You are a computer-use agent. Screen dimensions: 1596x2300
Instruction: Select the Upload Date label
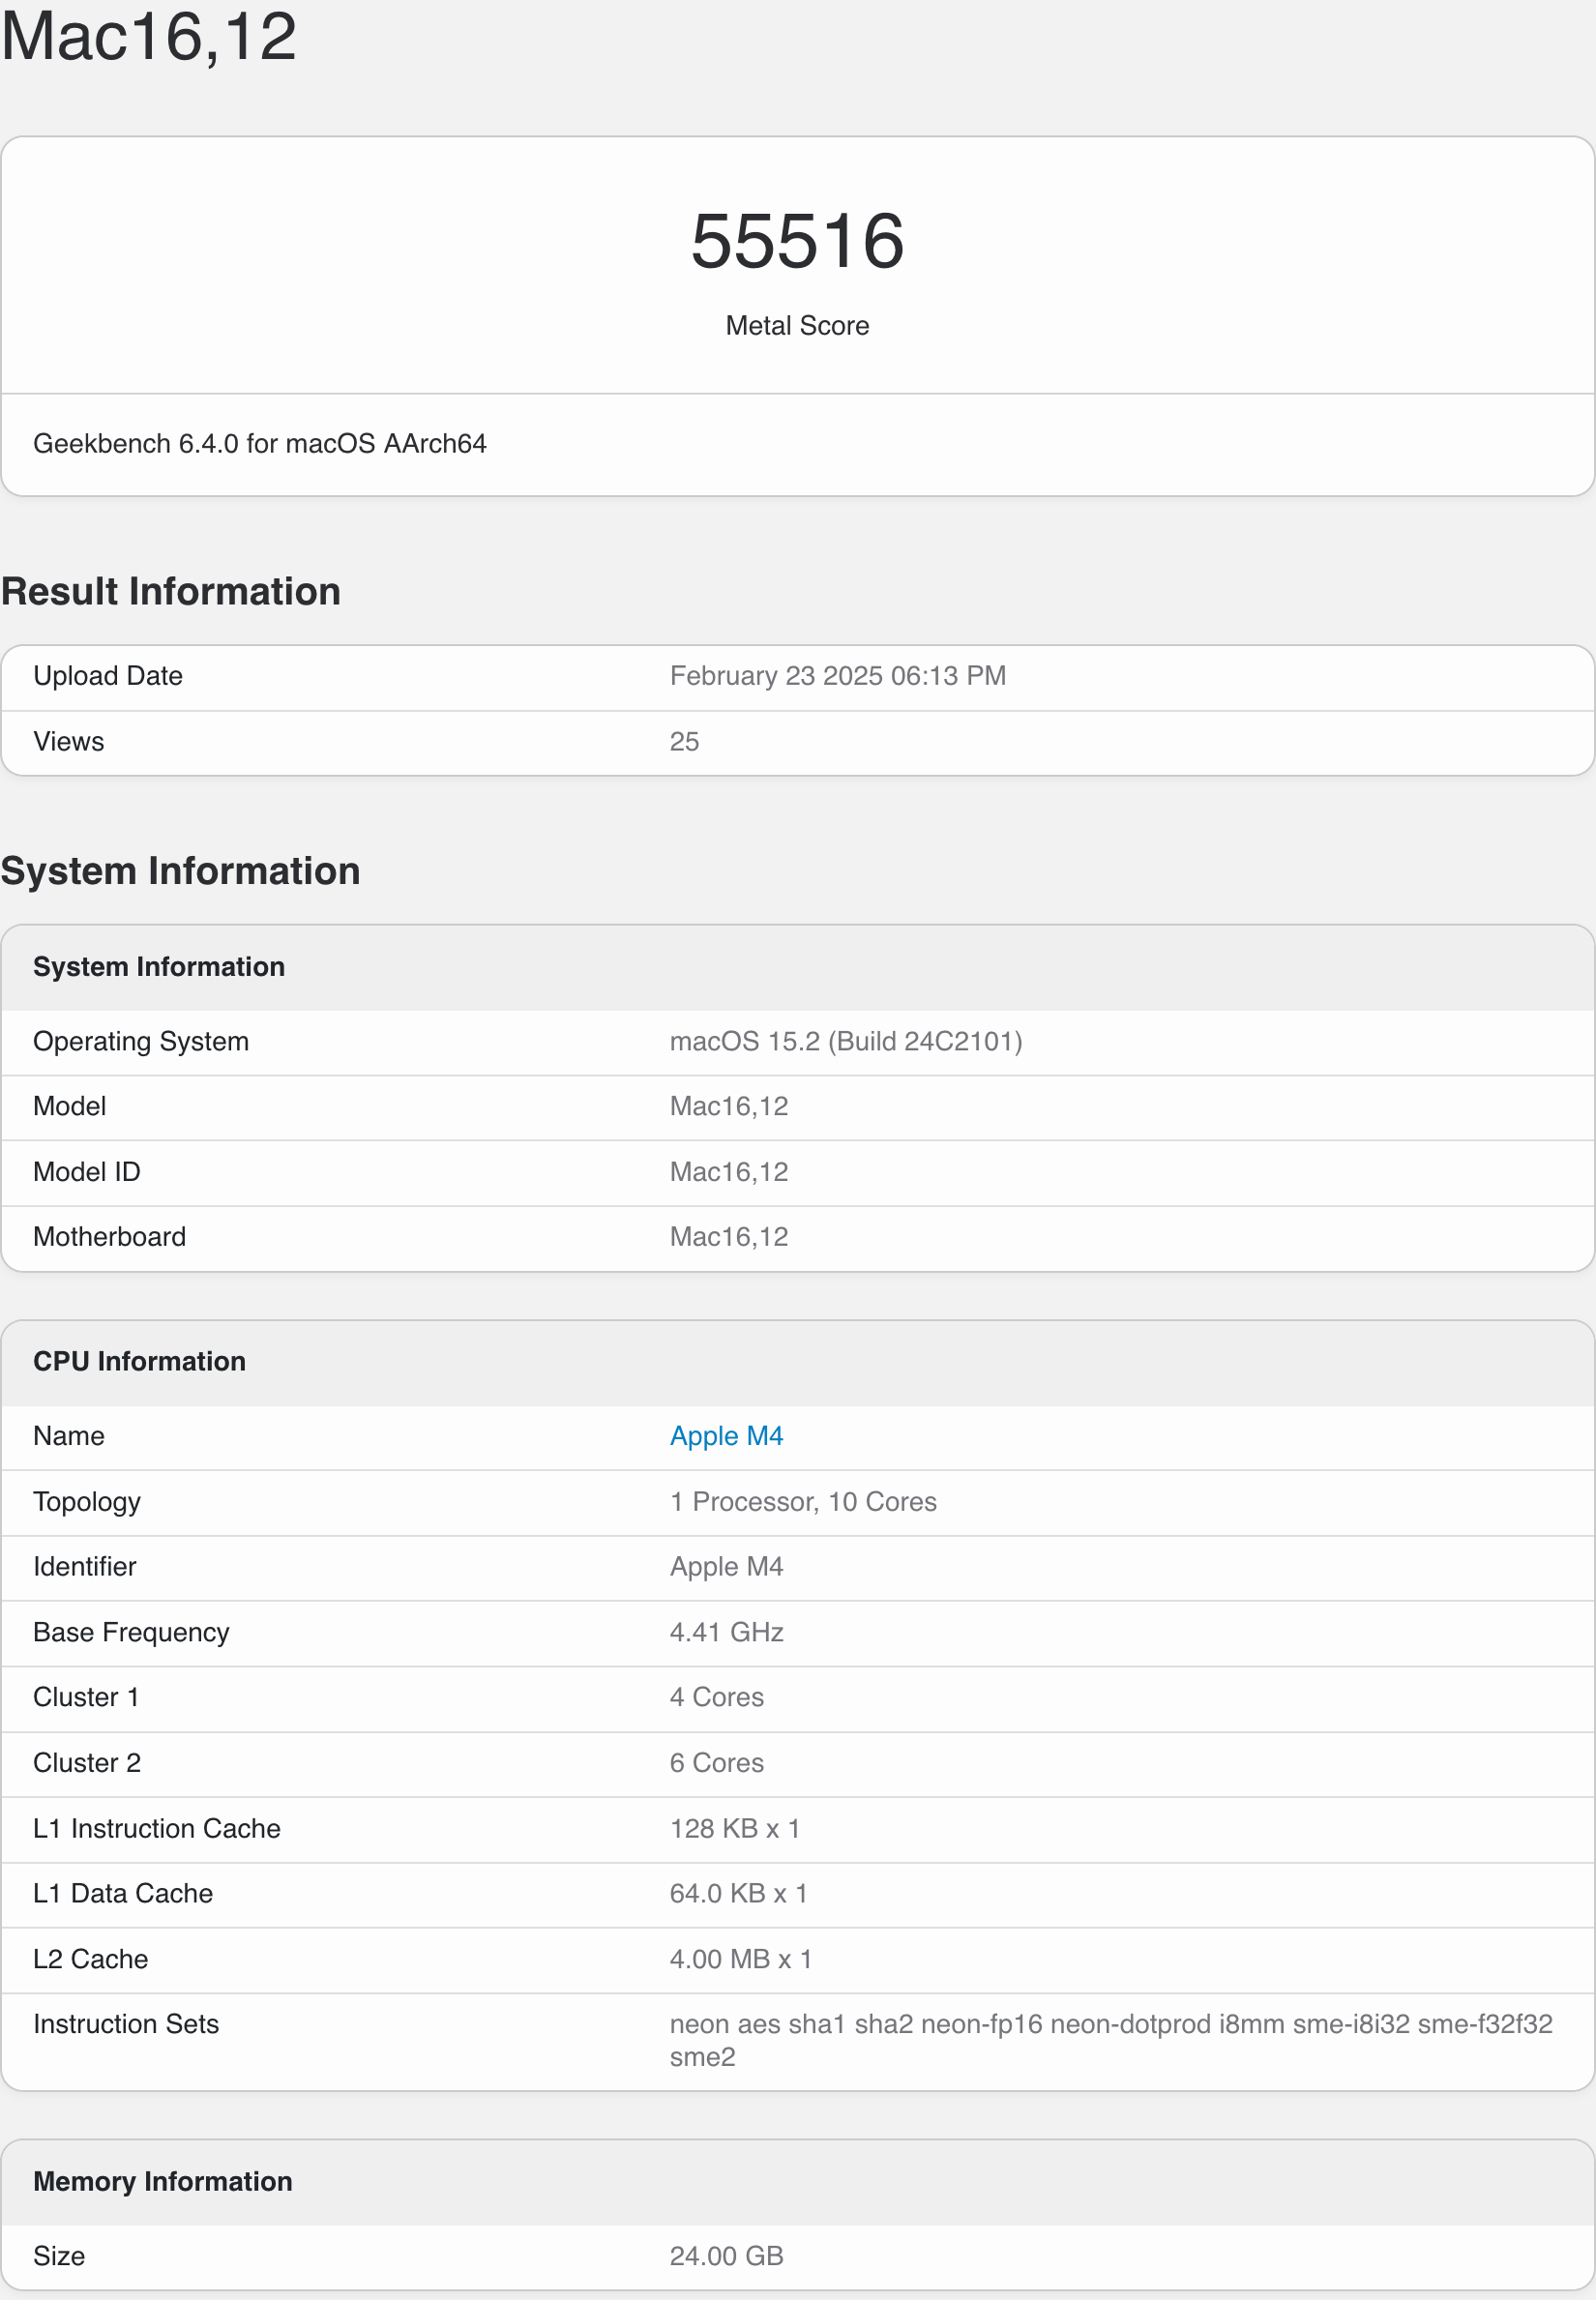click(x=108, y=676)
